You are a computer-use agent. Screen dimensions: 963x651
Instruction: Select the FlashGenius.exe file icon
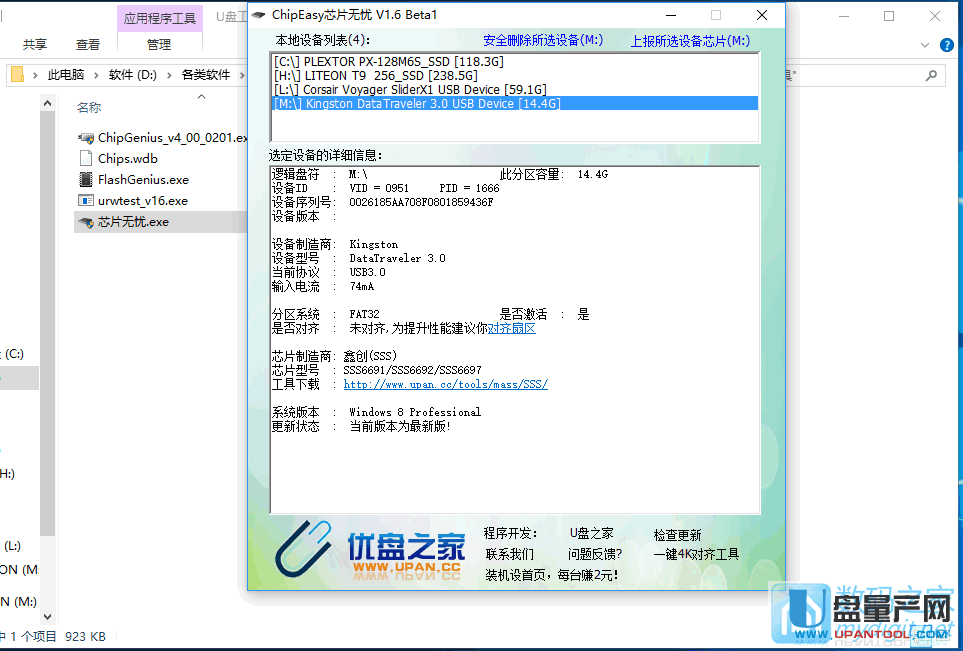coord(86,180)
